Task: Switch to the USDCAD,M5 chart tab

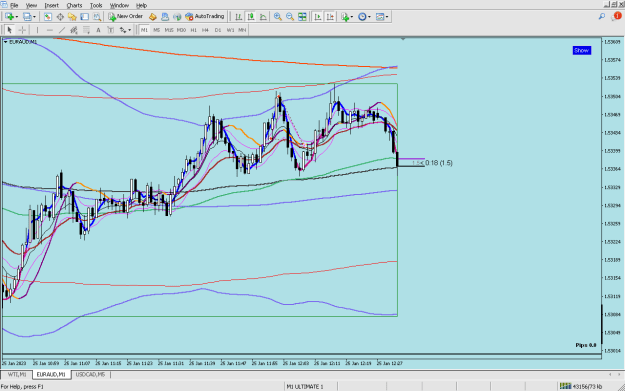Action: point(90,374)
